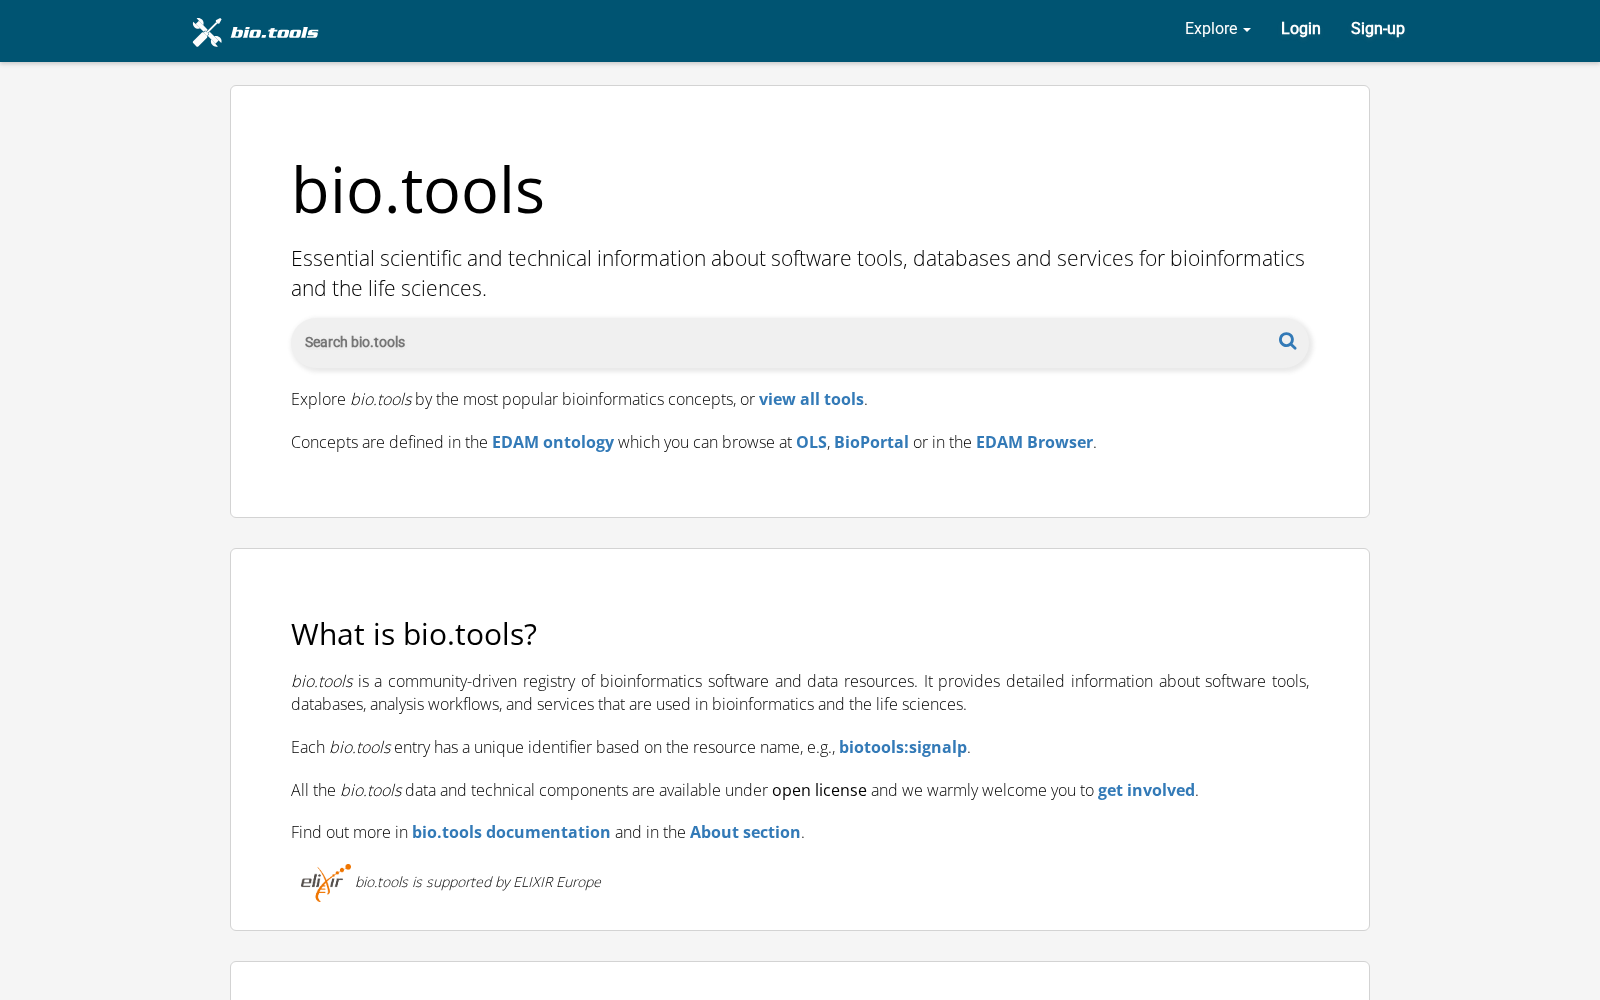Click the bio.tools logo in navbar
Screen dimensions: 1600x1000
pyautogui.click(x=255, y=32)
